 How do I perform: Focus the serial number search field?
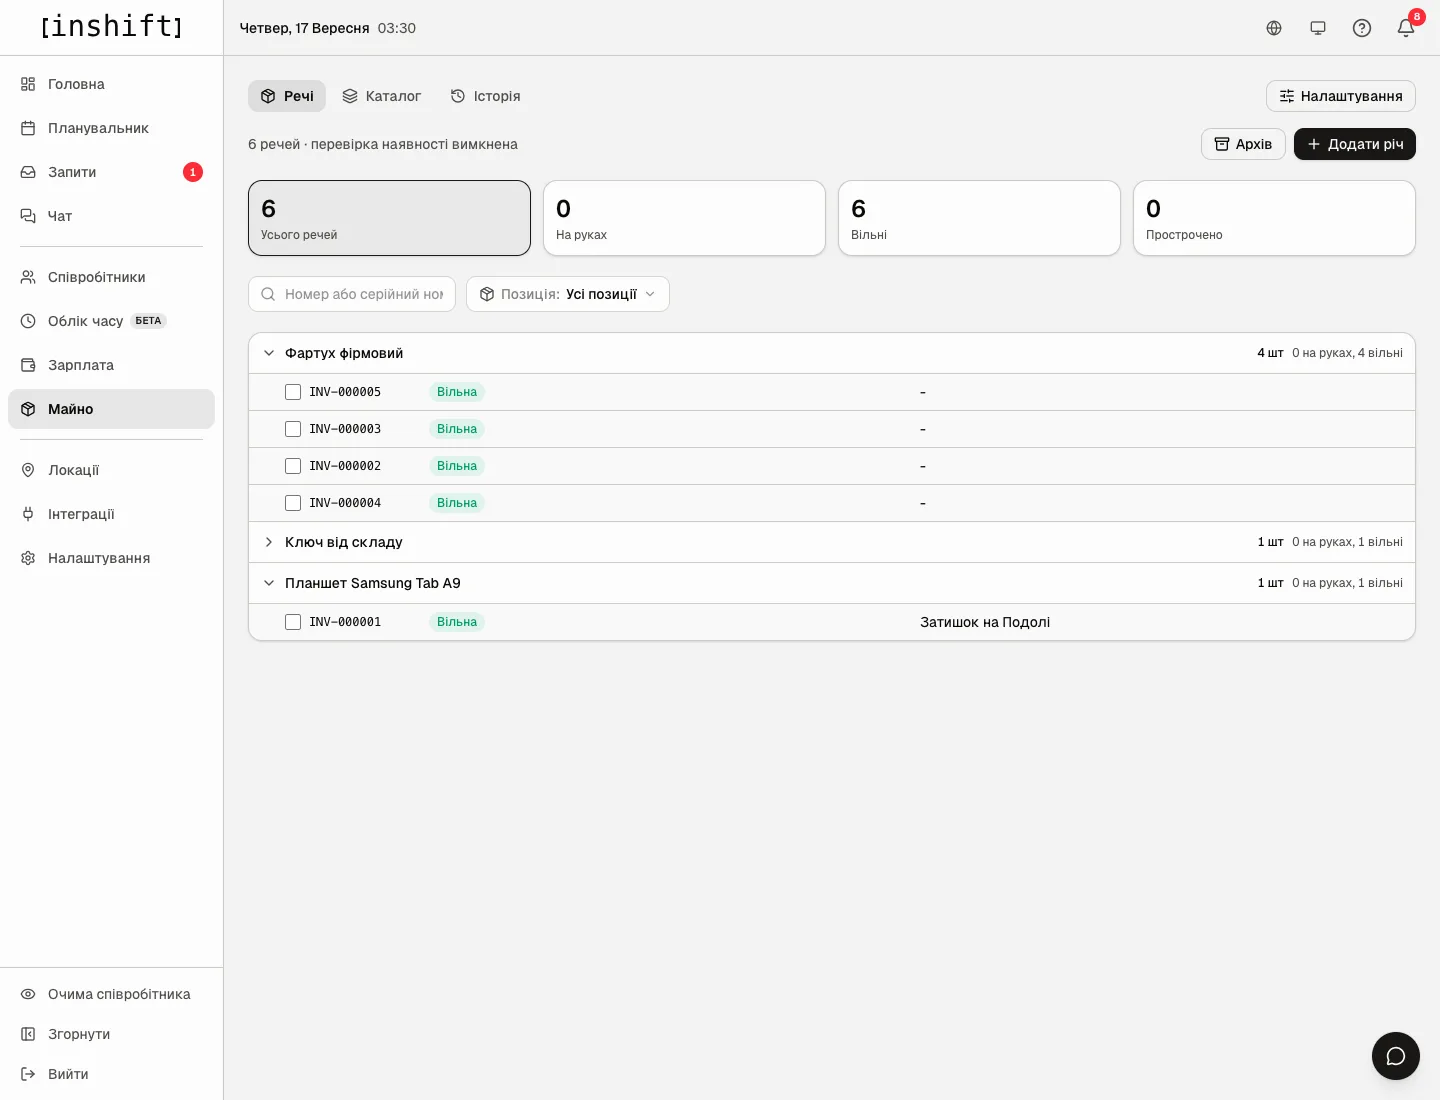coord(352,294)
